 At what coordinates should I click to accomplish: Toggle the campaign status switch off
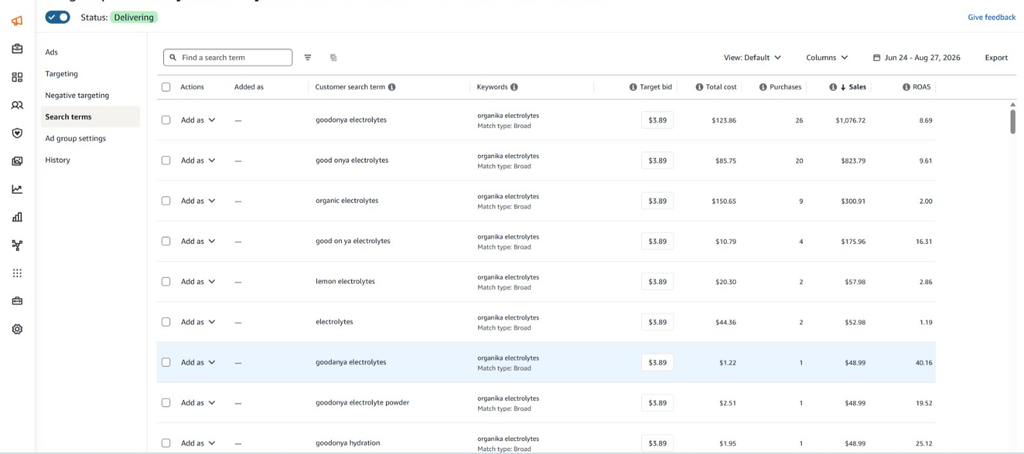point(57,18)
